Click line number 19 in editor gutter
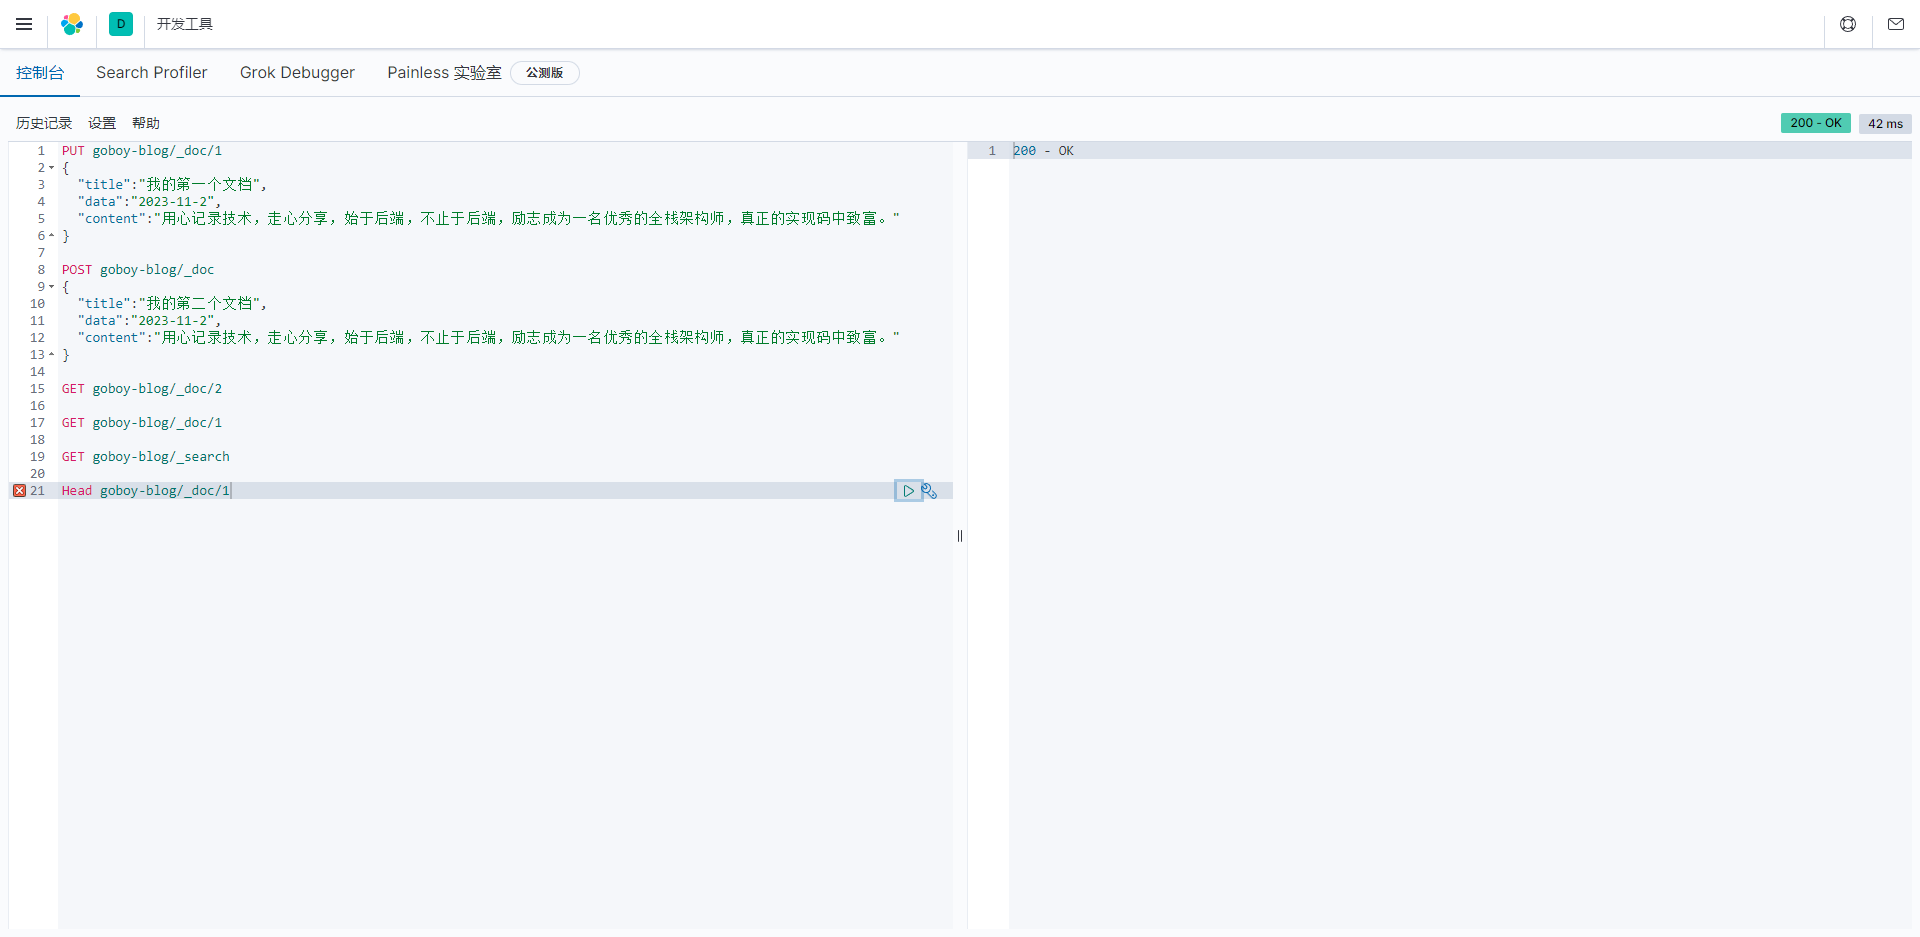 pos(37,457)
